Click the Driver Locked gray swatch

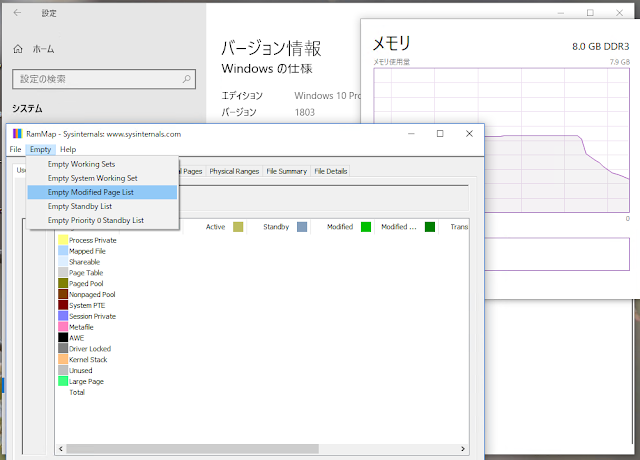[x=63, y=349]
